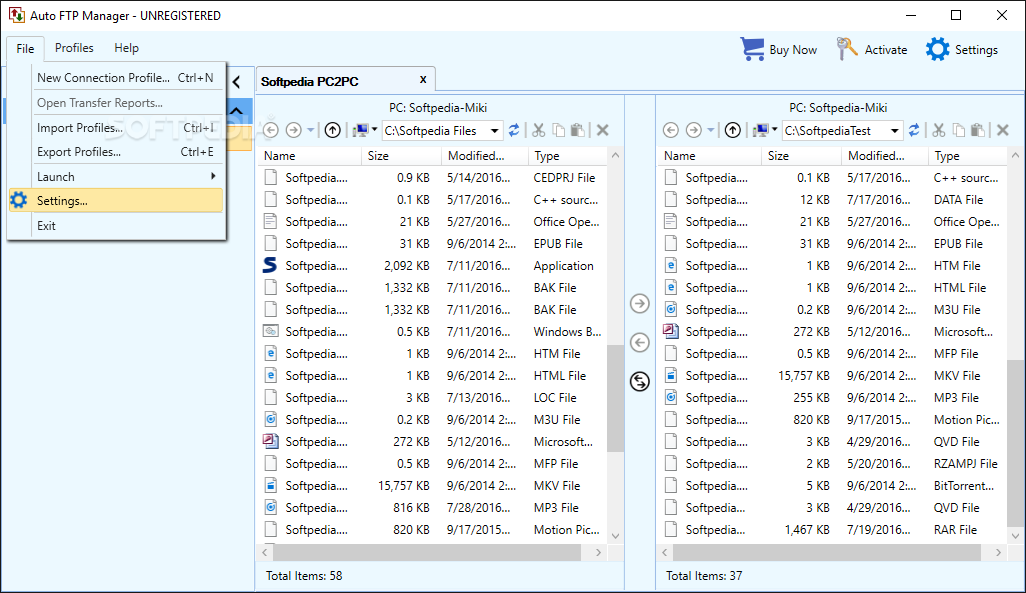Select the LOC File row in left pane
Screen dimensions: 1026x593
coord(433,397)
